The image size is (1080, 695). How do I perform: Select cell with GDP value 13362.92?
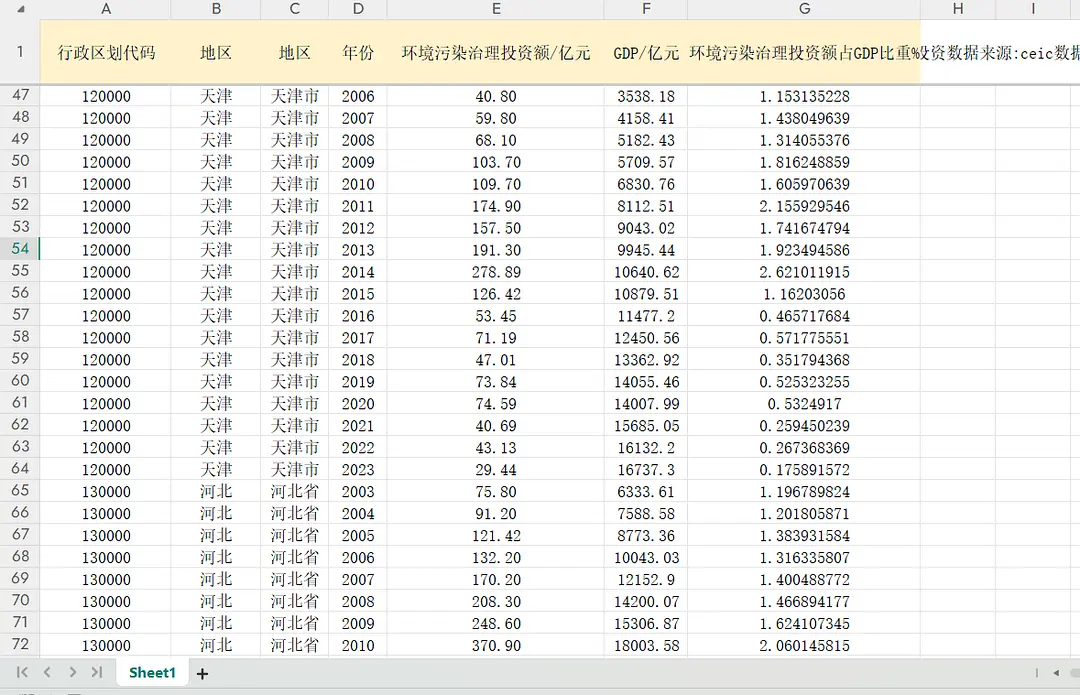click(x=646, y=360)
